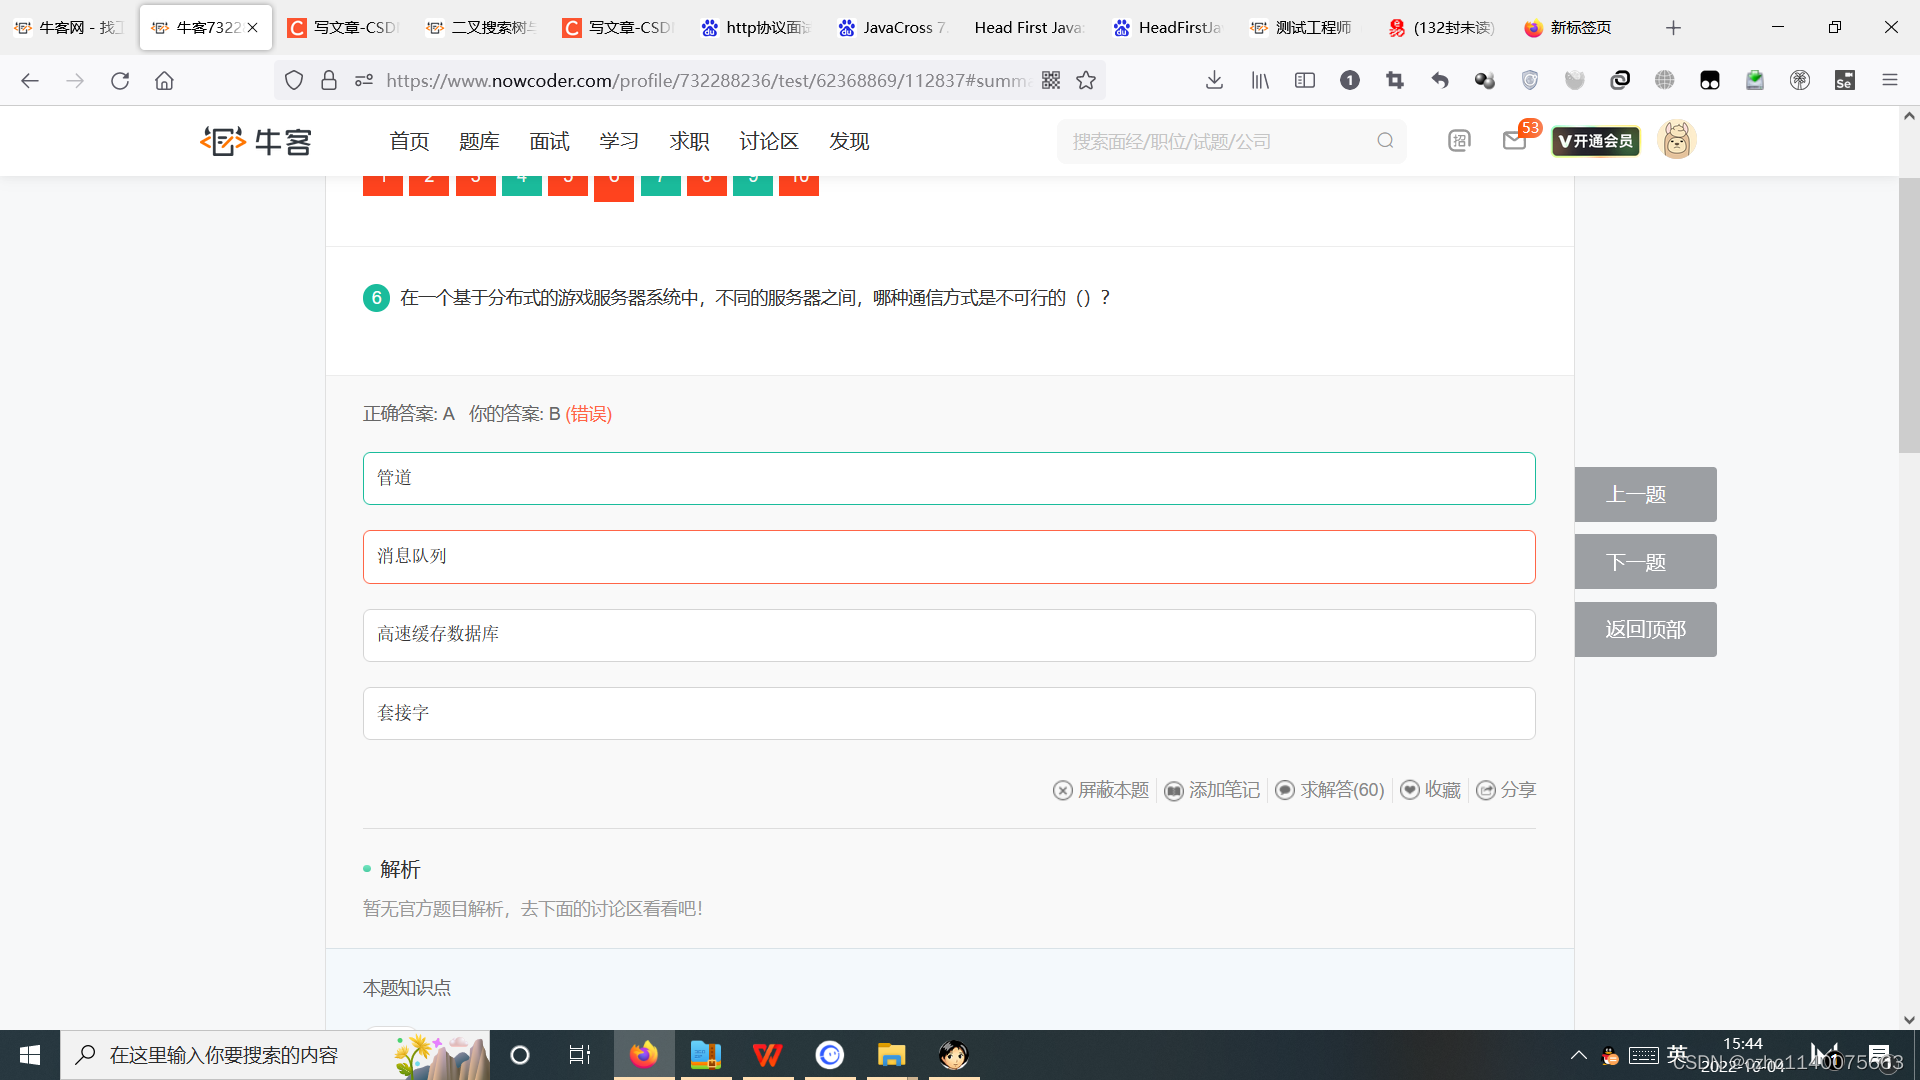Click the crop screenshot extension icon

[1395, 80]
